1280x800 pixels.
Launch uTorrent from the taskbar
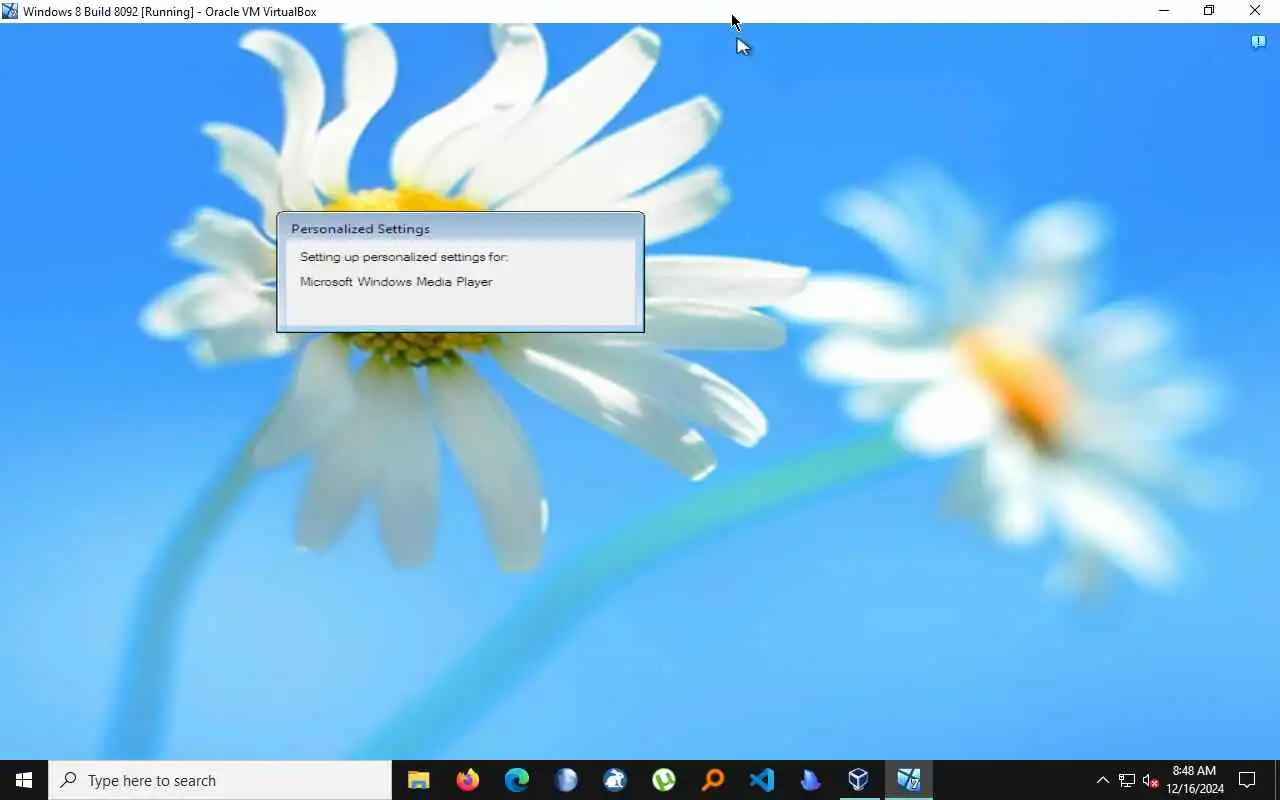click(663, 780)
